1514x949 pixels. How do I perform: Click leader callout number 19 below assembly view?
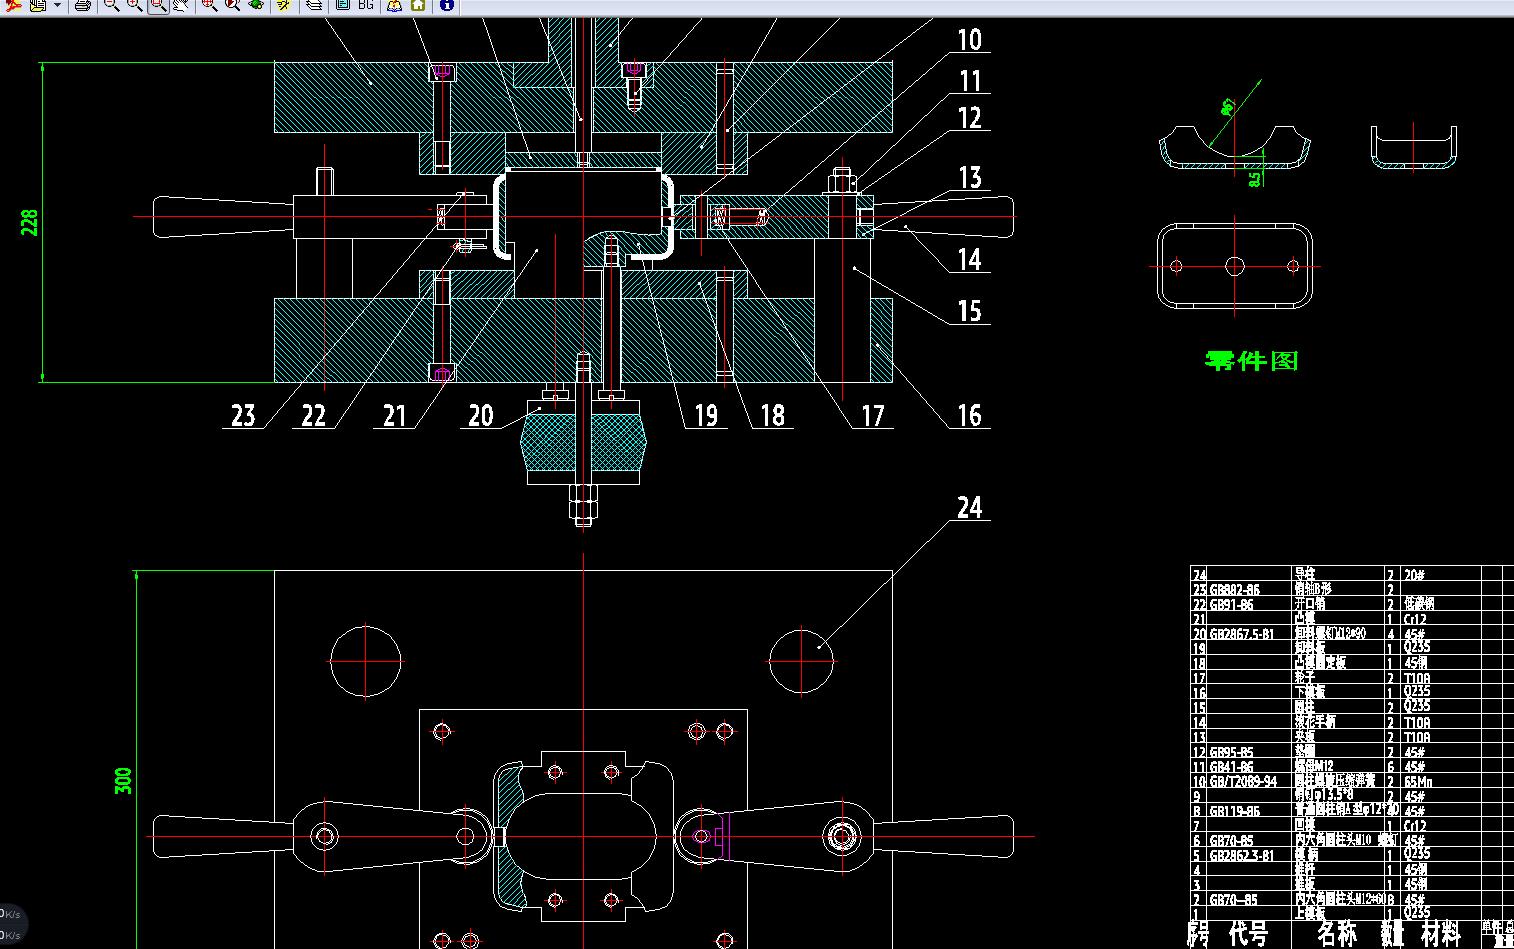706,416
